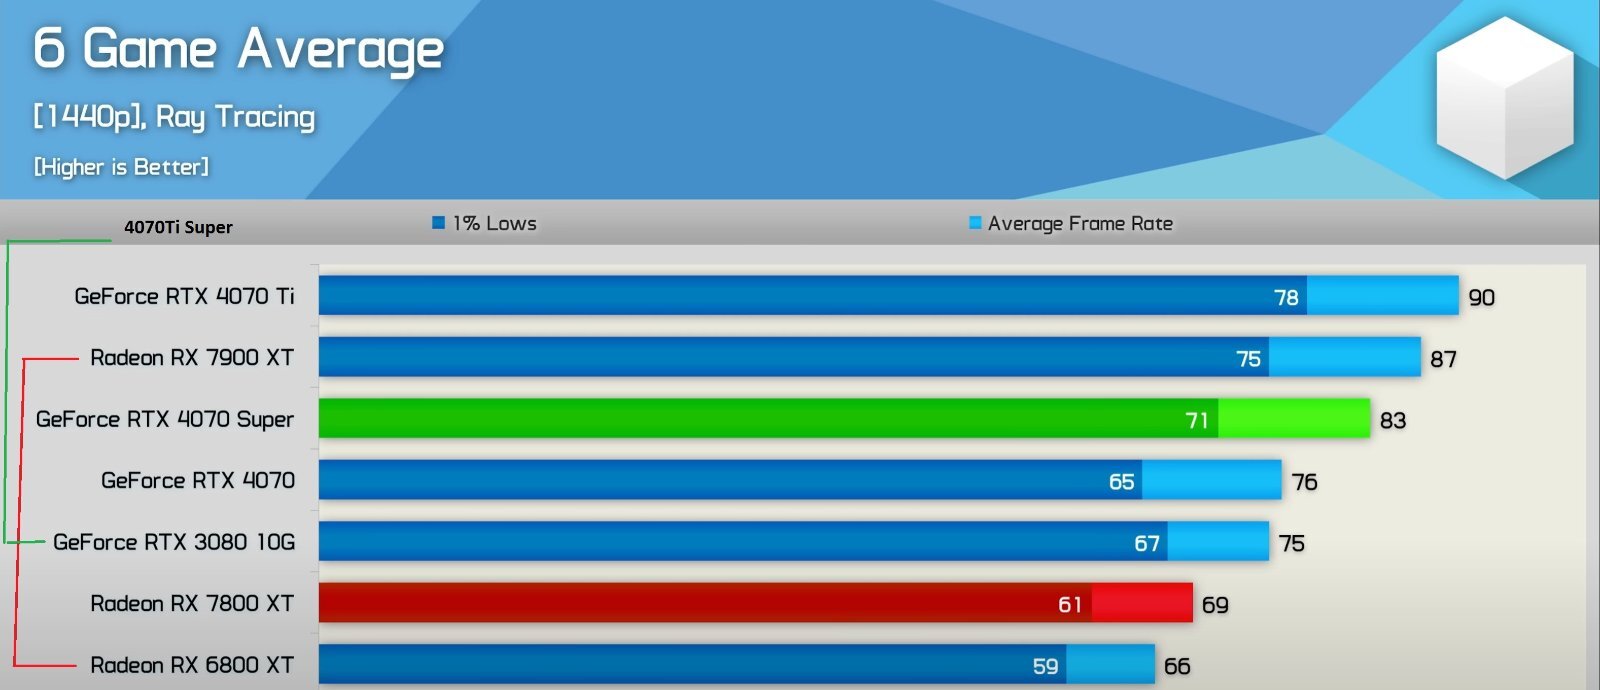Screen dimensions: 1600x690
Task: Click the 'Average Frame Rate' legend label
Action: click(1080, 224)
